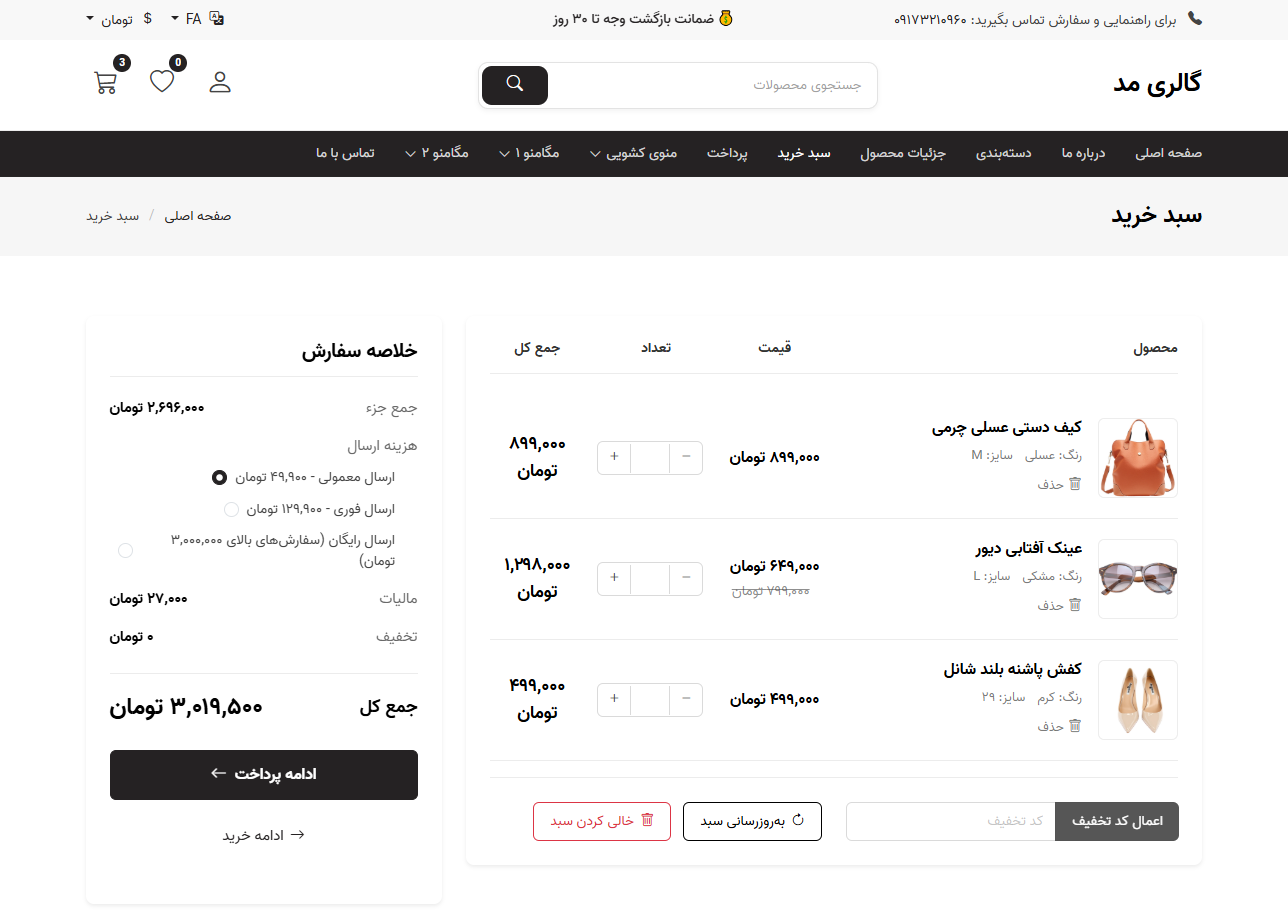The image size is (1288, 910).
Task: Click the search magnifier button
Action: click(x=514, y=86)
